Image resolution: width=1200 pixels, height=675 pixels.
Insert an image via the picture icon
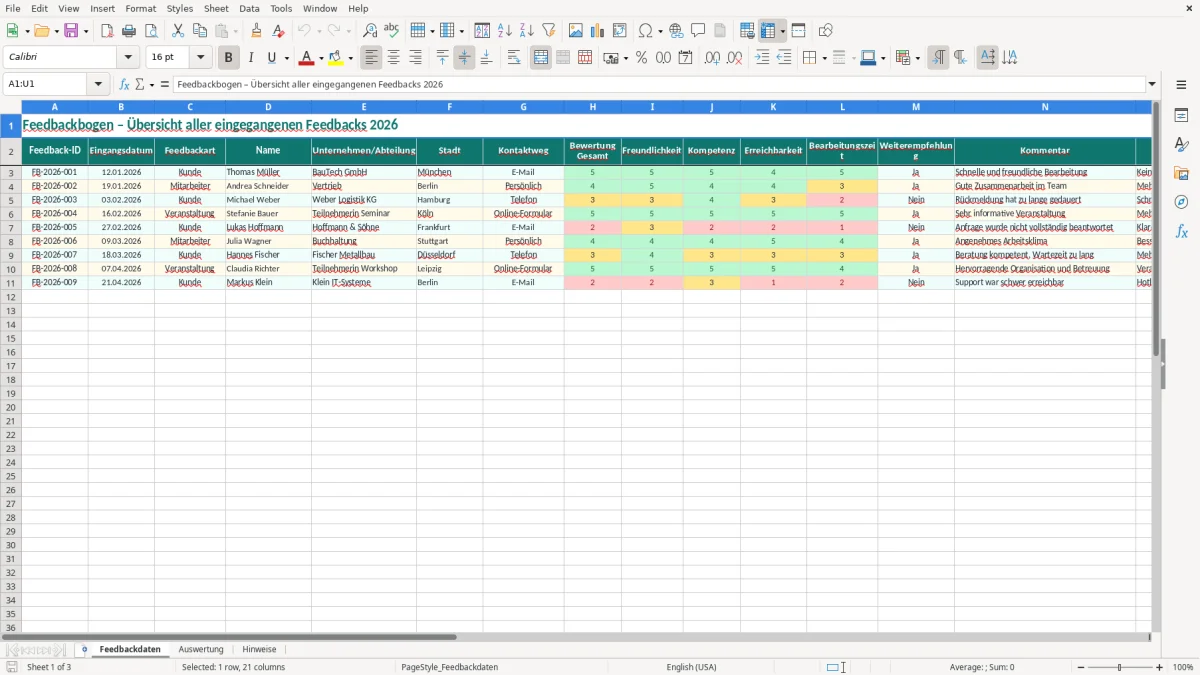[x=576, y=31]
